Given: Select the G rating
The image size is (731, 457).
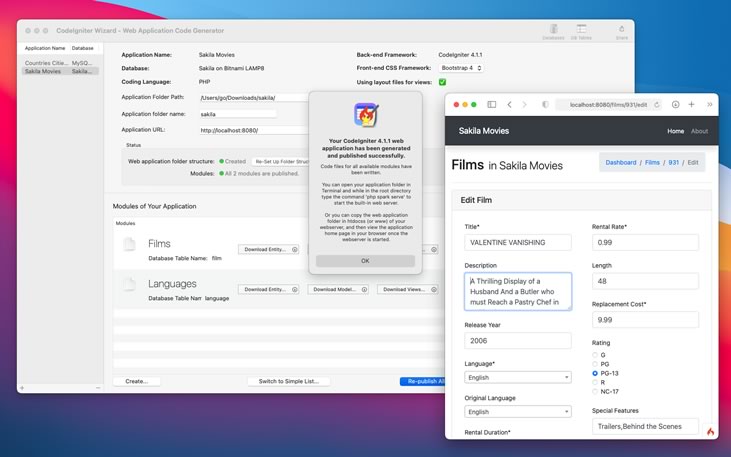Looking at the screenshot, I should (x=595, y=355).
